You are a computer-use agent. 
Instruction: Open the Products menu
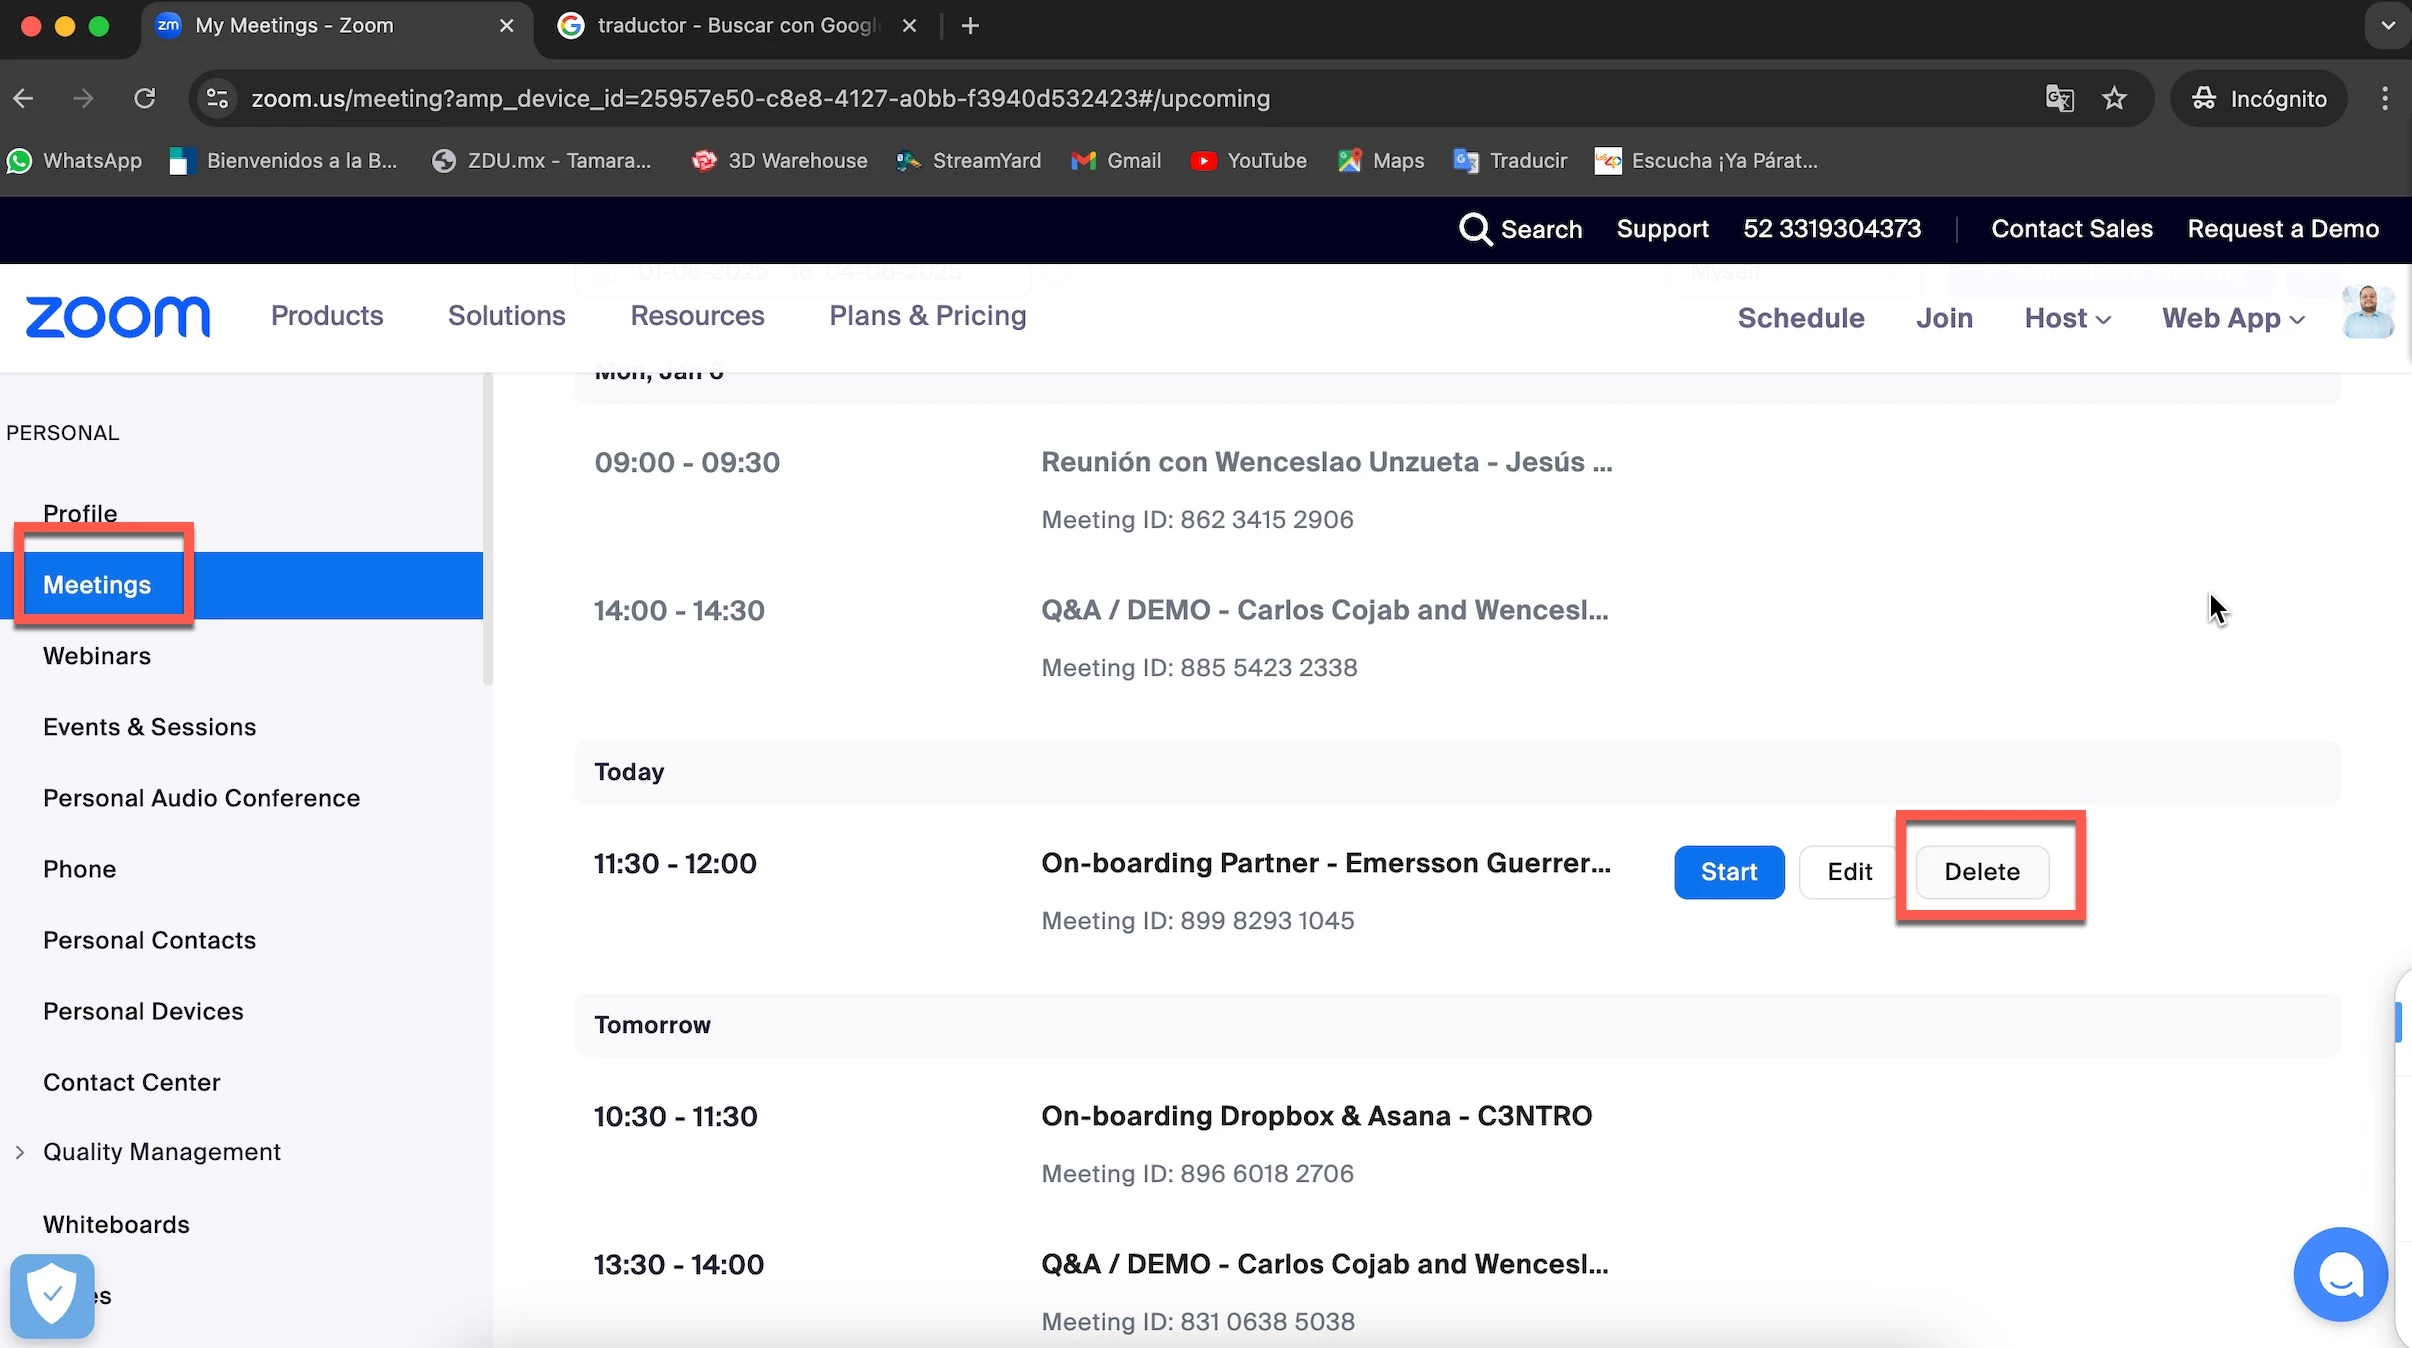click(x=327, y=316)
